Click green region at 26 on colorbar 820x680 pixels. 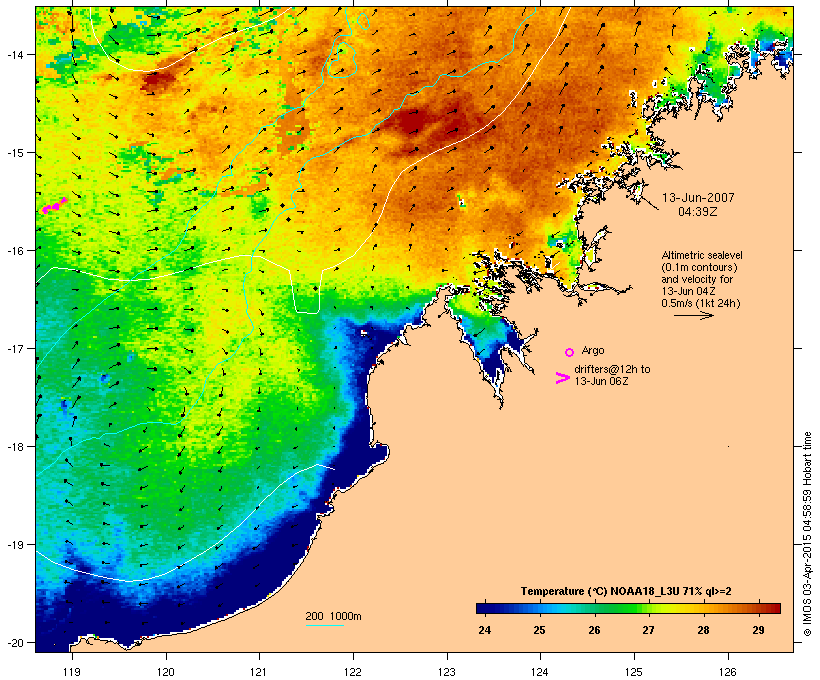[594, 608]
